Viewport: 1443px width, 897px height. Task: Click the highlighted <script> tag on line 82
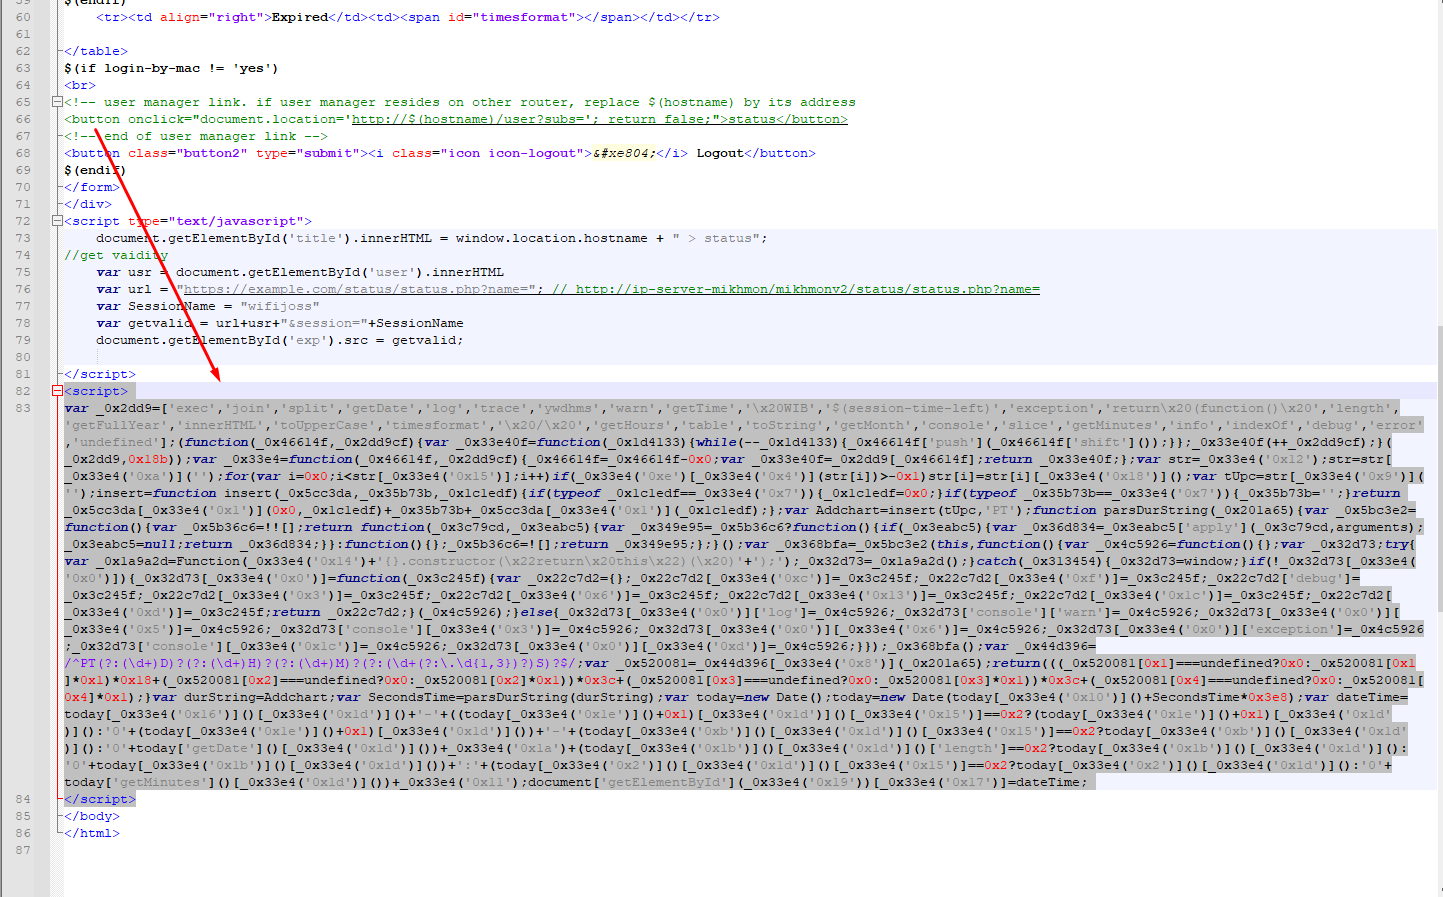coord(96,391)
